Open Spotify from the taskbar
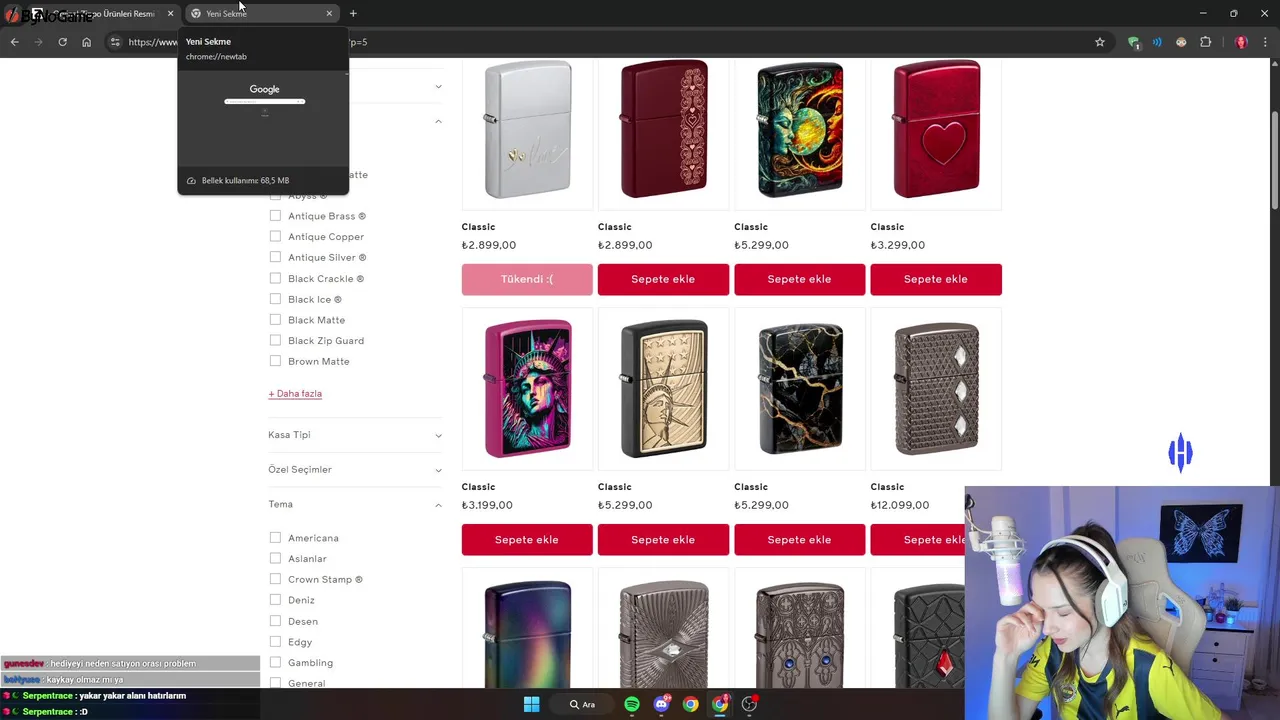The width and height of the screenshot is (1280, 720). [632, 704]
